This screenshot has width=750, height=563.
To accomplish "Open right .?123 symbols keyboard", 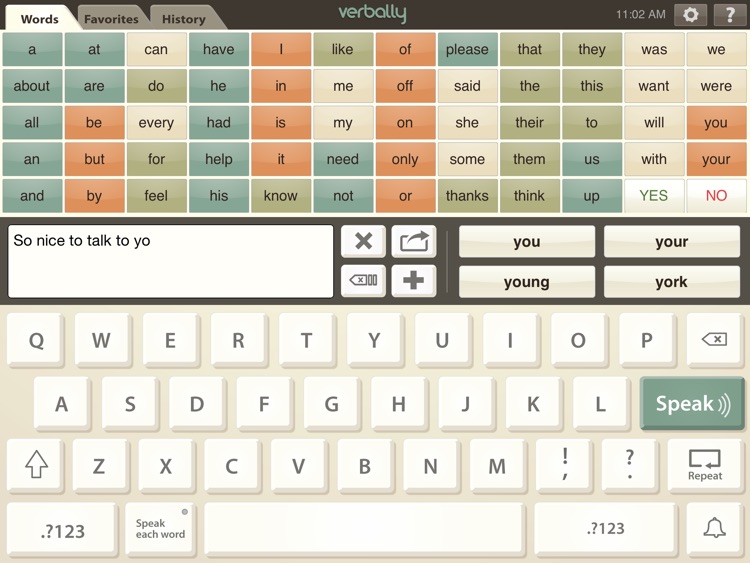I will (606, 529).
